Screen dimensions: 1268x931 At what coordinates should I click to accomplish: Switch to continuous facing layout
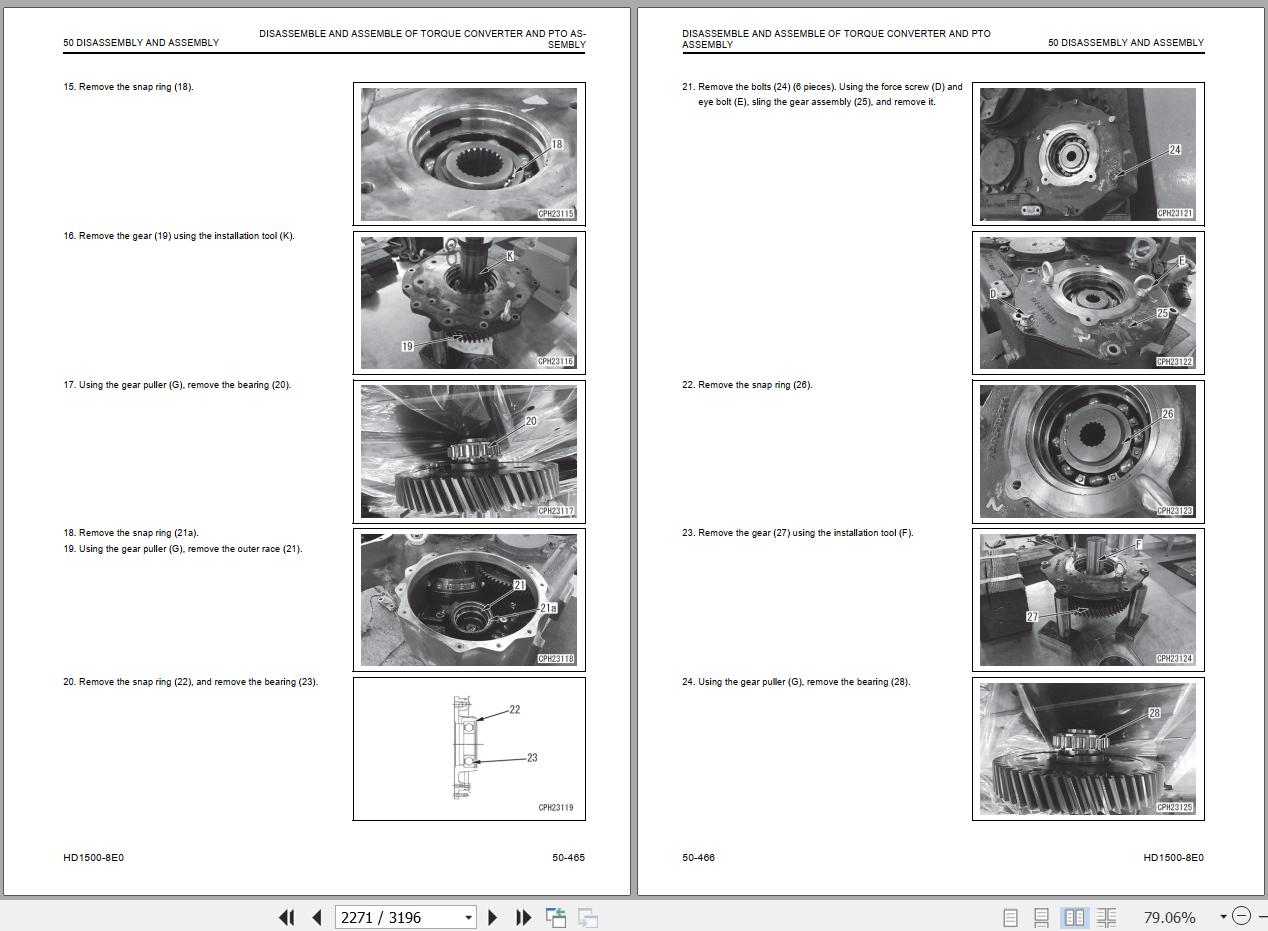click(1106, 917)
